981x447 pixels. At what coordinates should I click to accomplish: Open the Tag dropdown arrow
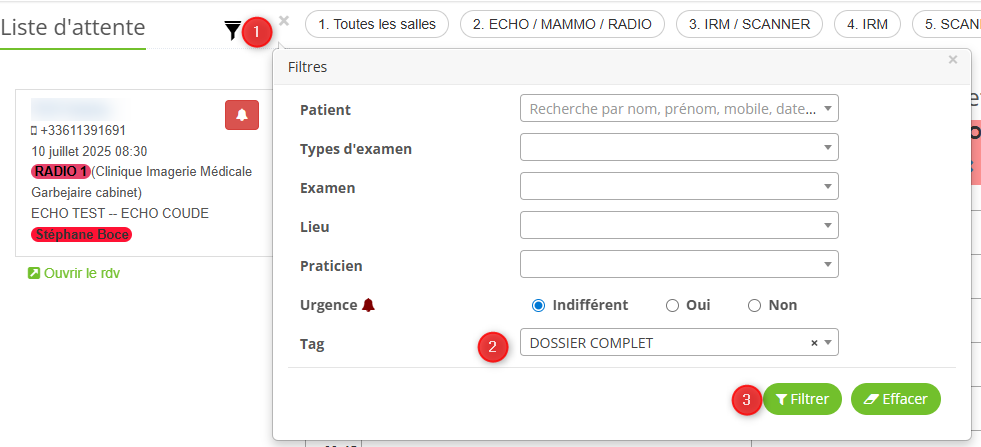(828, 343)
